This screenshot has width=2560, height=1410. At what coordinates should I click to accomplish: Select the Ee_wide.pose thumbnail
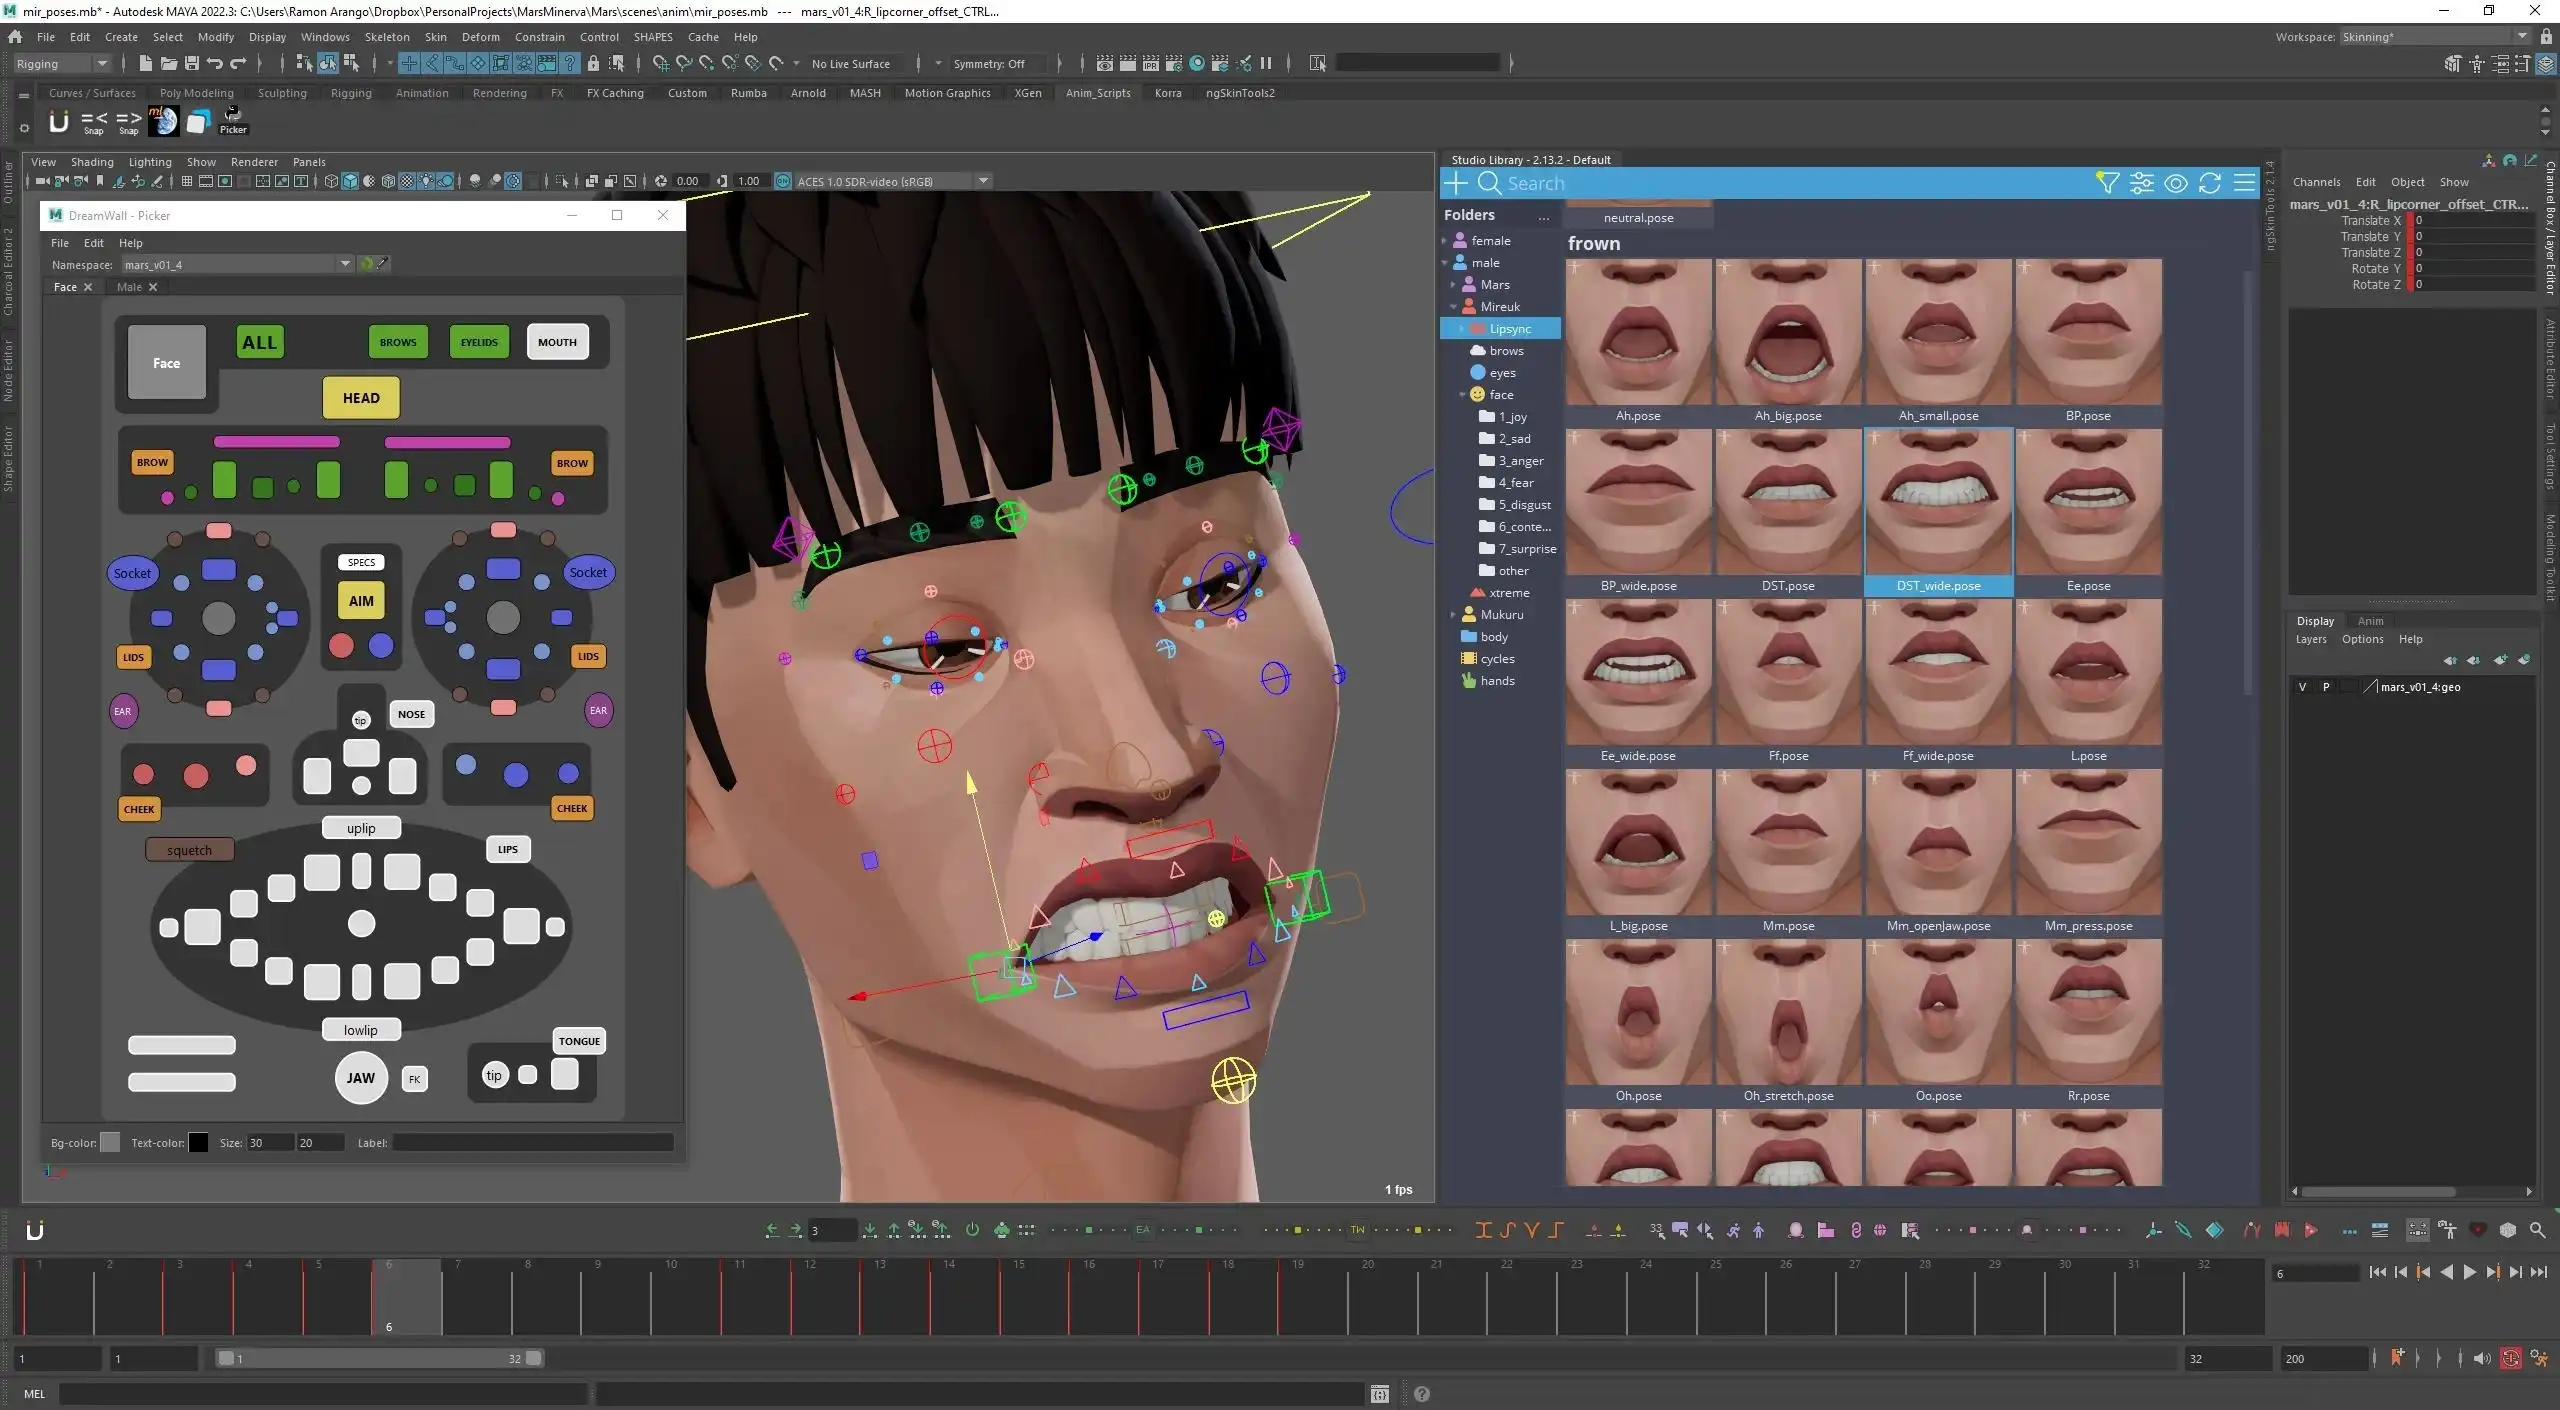click(1638, 673)
